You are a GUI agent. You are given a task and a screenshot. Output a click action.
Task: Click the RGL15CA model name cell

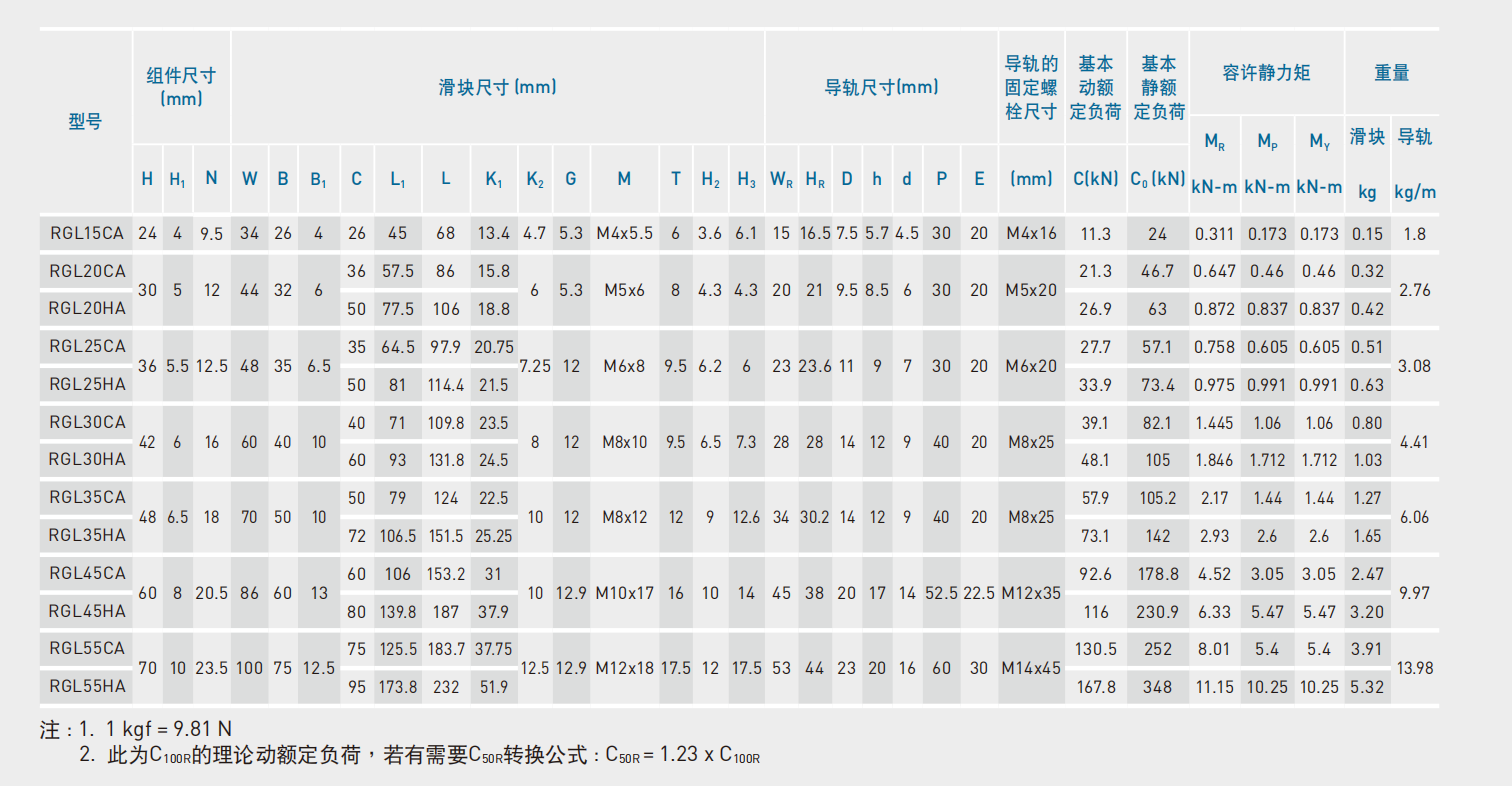point(86,234)
